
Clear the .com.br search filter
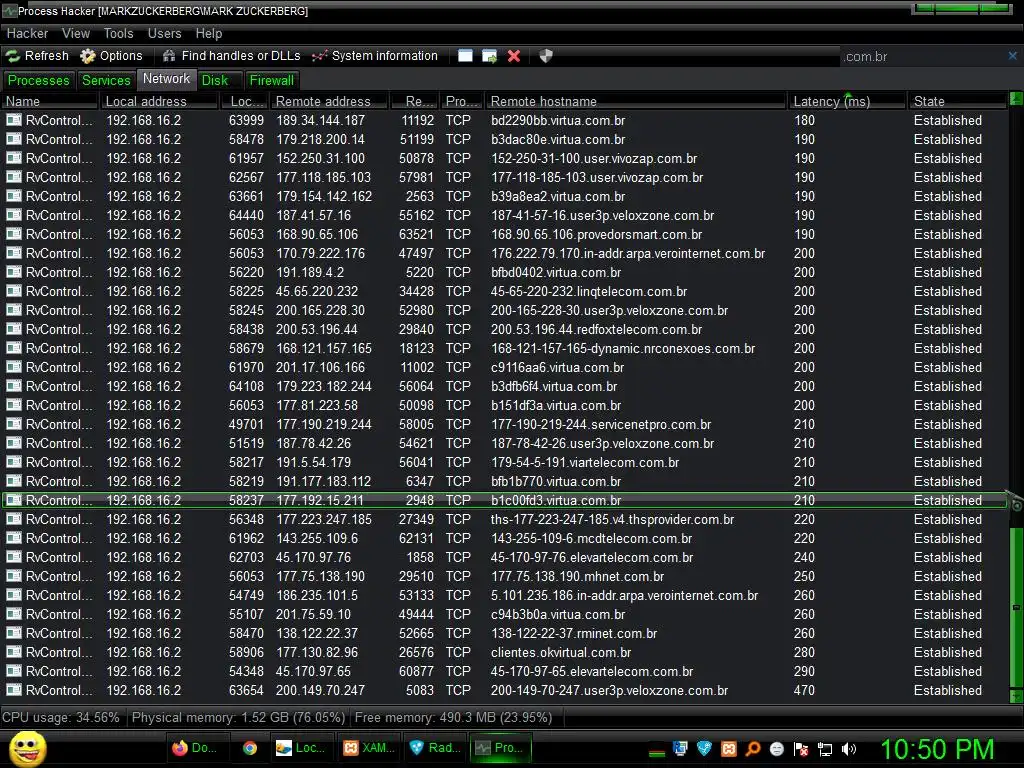coord(1012,56)
